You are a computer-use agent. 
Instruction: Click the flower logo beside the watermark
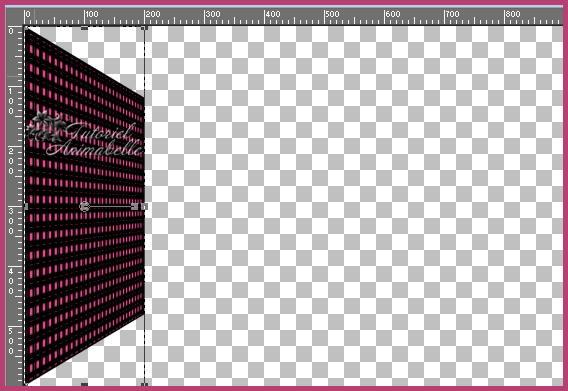click(x=45, y=126)
